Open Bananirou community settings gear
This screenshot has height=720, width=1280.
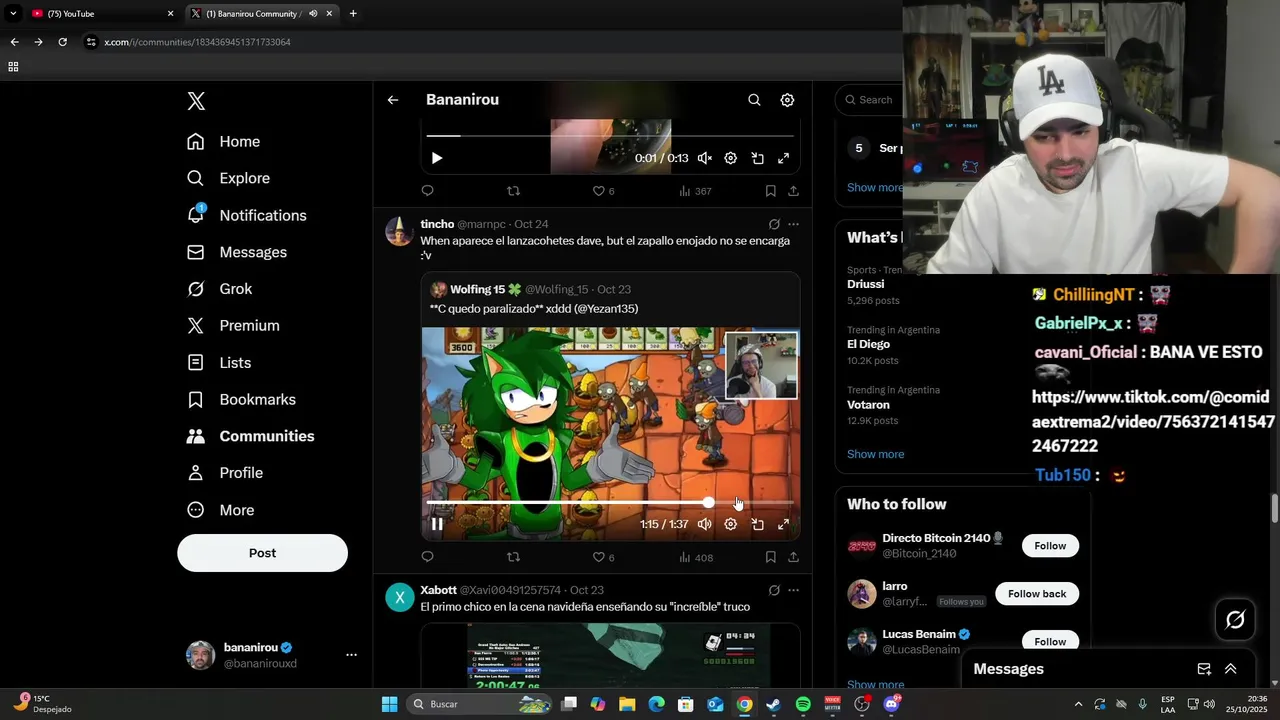point(787,100)
